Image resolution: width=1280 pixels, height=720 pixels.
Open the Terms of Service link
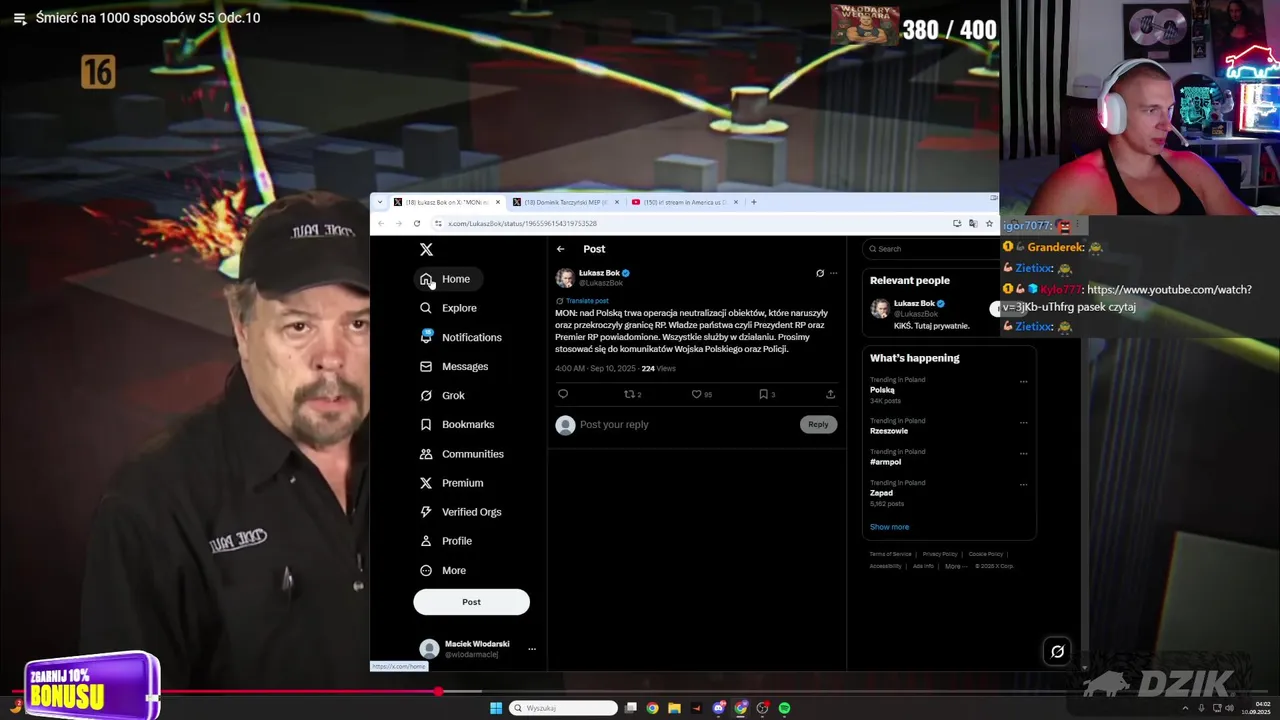tap(890, 554)
